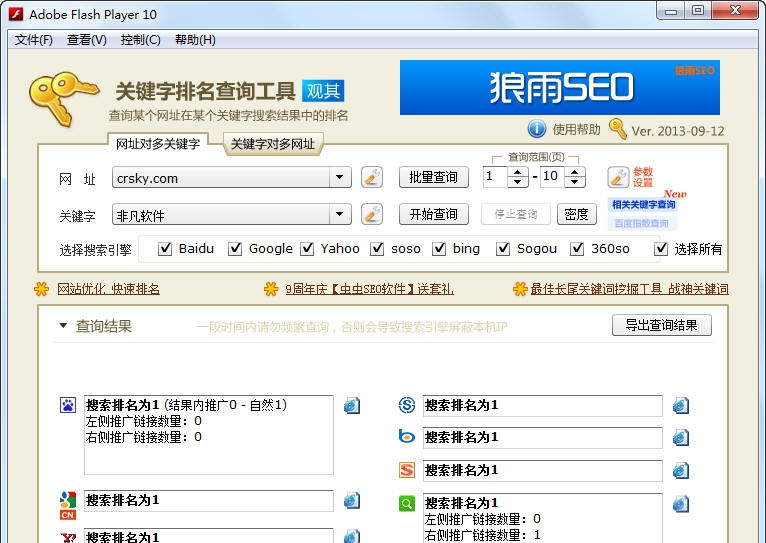
Task: Increase the end page value from 10
Action: 575,172
